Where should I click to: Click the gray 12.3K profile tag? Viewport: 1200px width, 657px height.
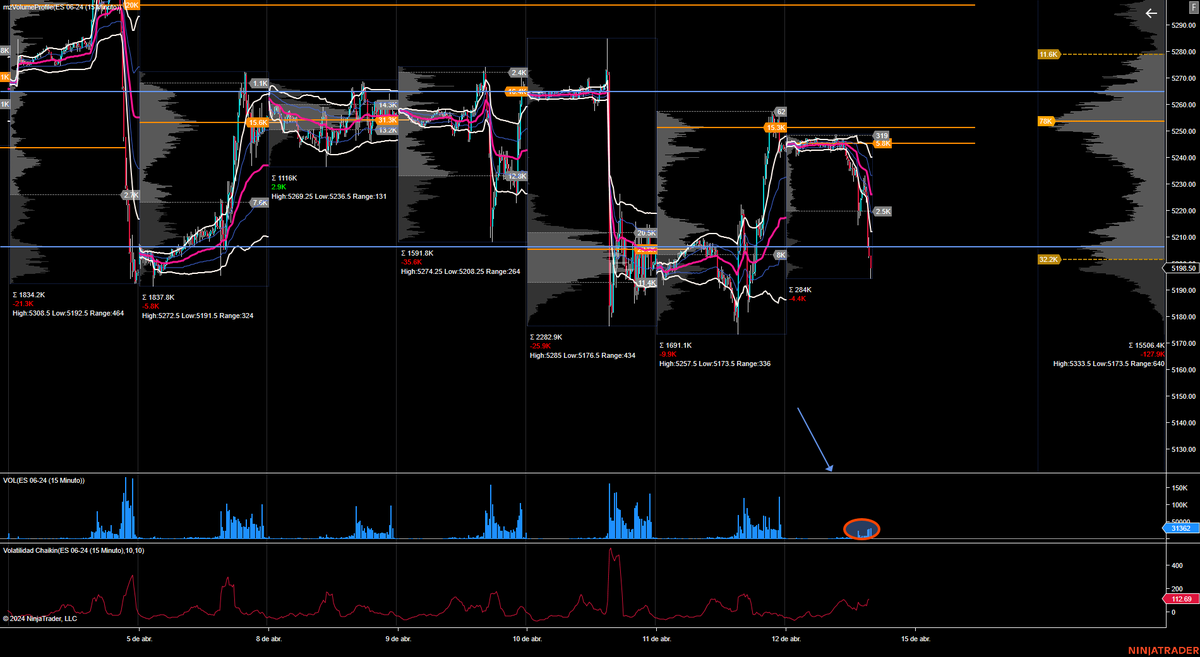[x=516, y=176]
